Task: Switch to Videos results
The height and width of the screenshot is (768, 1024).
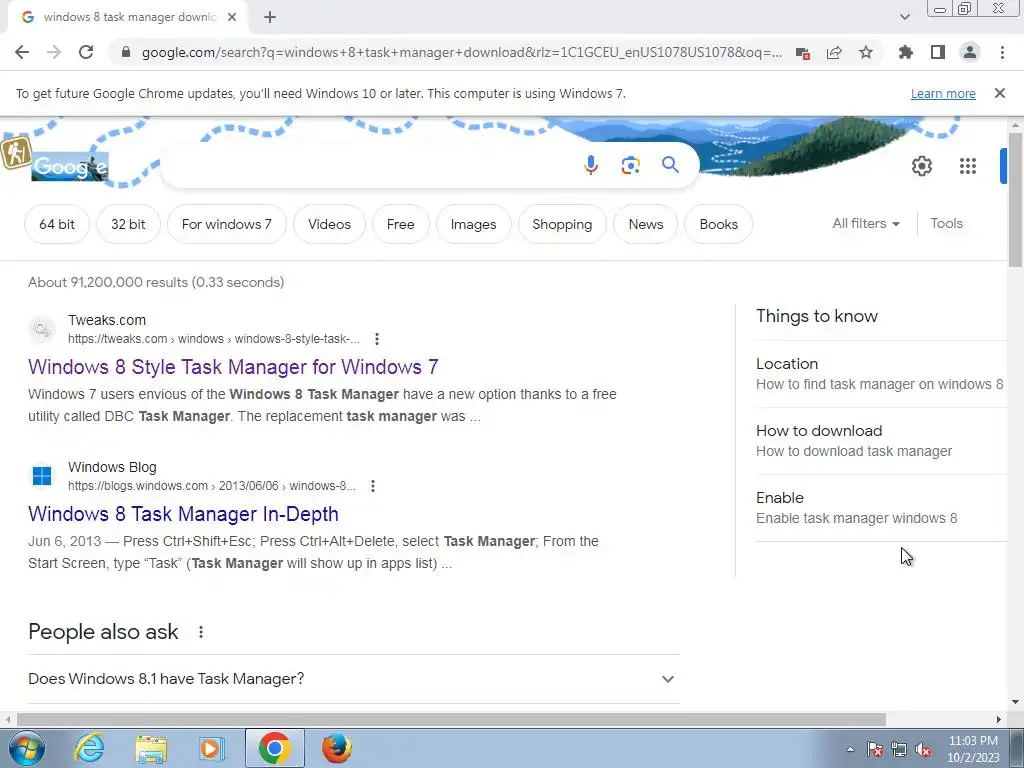Action: [x=329, y=224]
